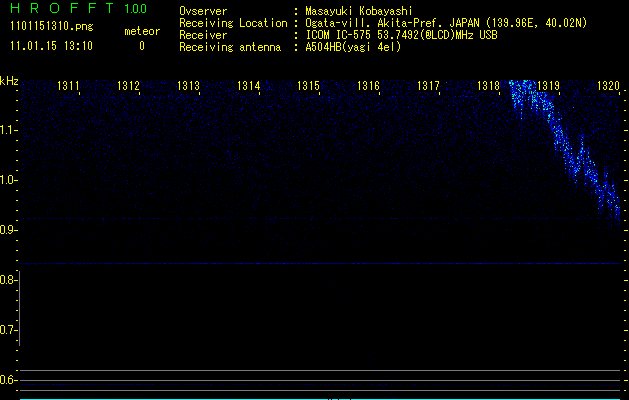Click the meteor count label
This screenshot has width=629, height=400.
pos(142,31)
